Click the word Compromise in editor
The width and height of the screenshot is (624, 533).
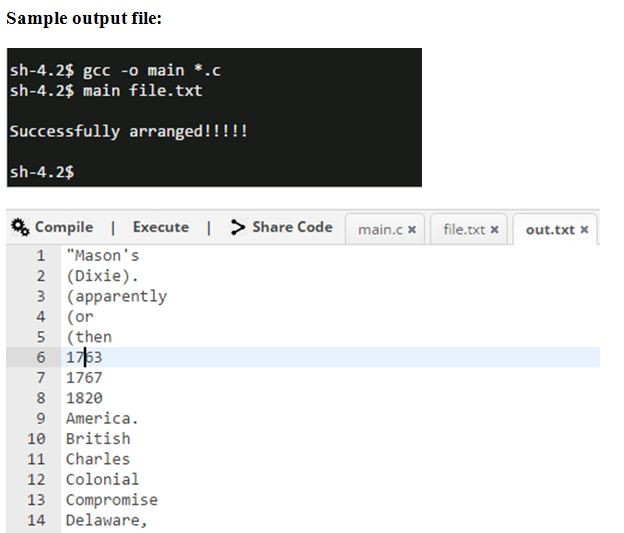112,500
